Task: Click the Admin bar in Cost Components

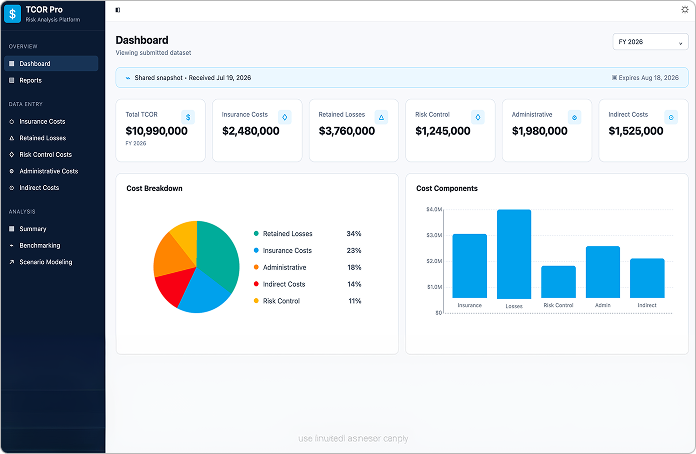Action: click(x=603, y=272)
